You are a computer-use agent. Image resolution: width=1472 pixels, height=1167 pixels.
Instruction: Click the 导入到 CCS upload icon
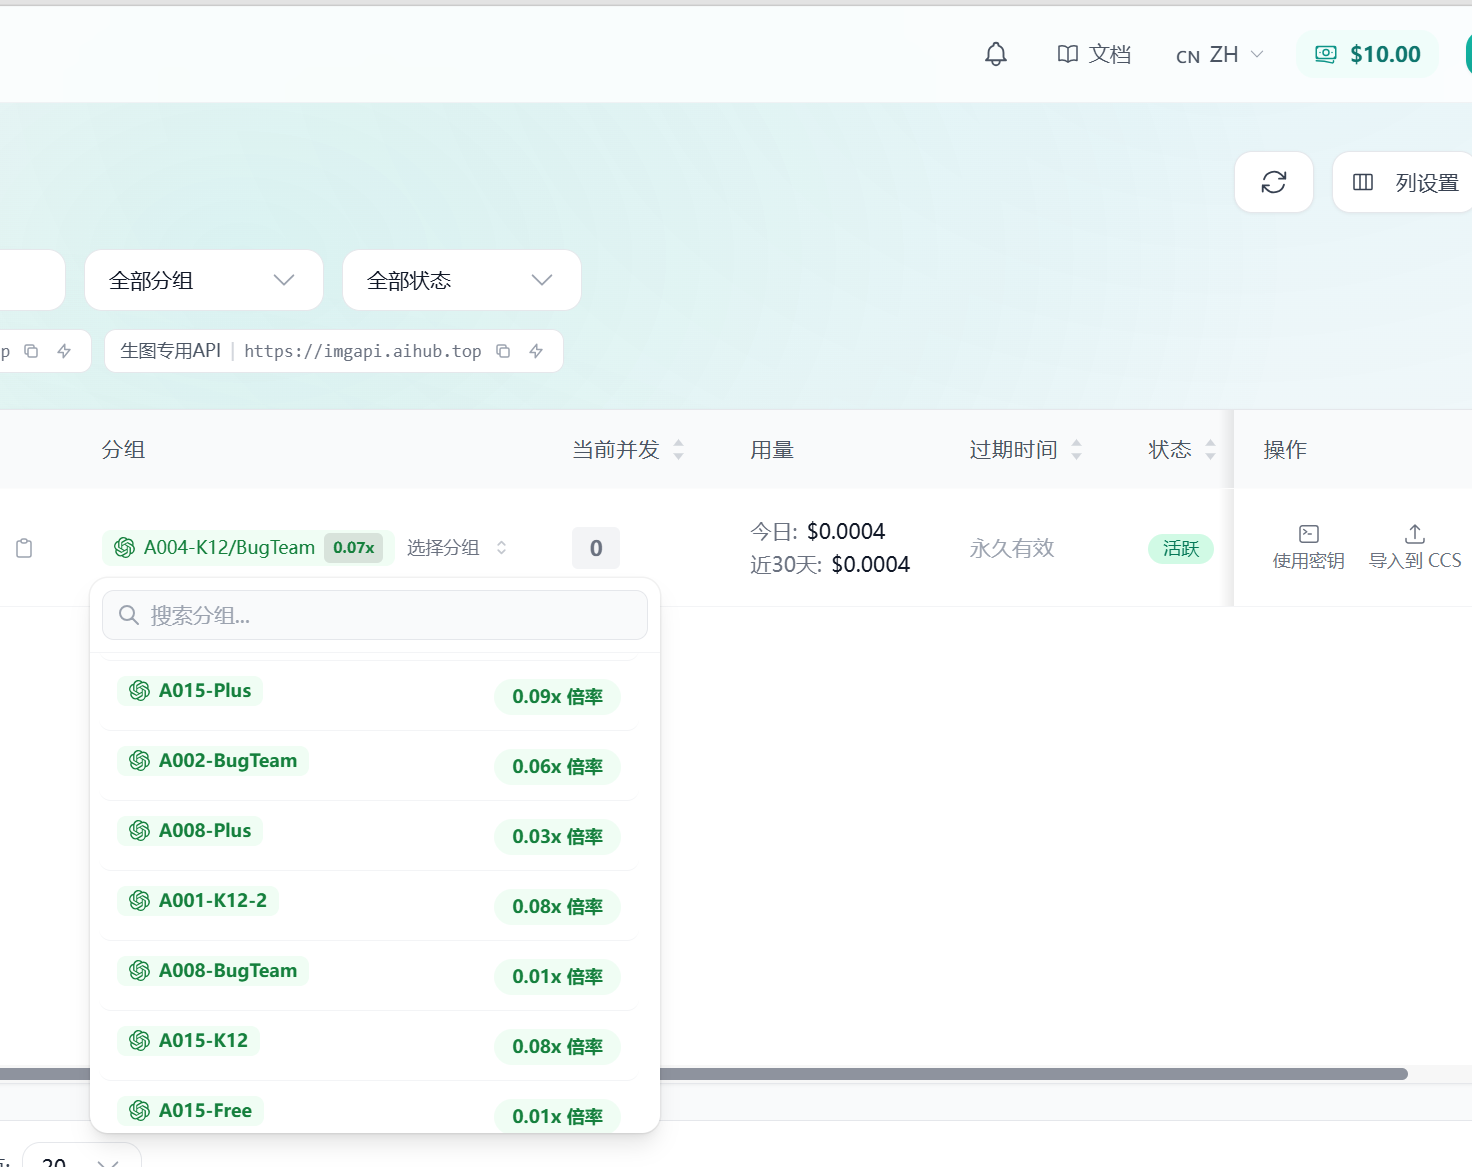coord(1415,534)
